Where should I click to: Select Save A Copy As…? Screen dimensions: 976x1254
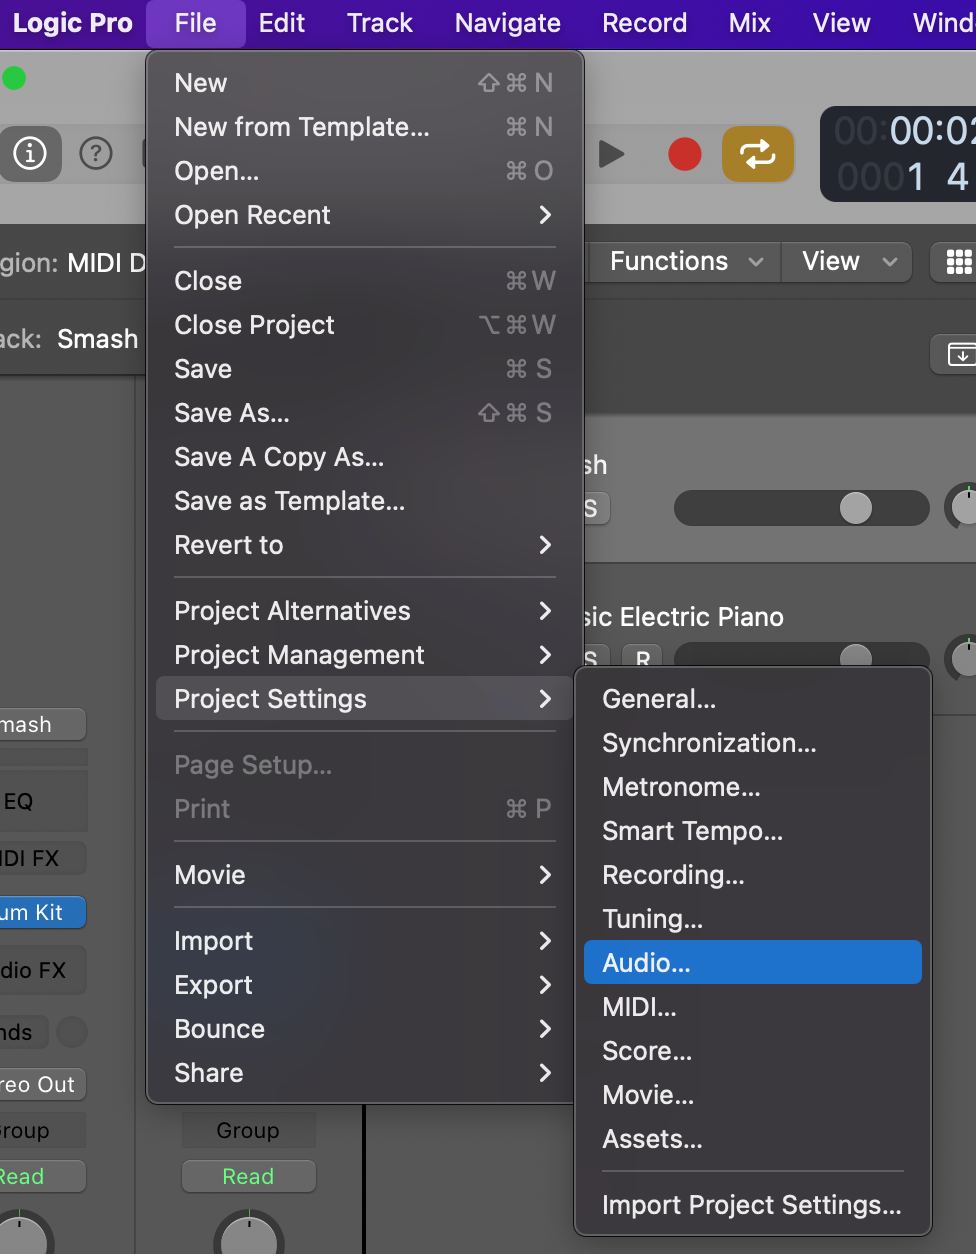point(364,456)
